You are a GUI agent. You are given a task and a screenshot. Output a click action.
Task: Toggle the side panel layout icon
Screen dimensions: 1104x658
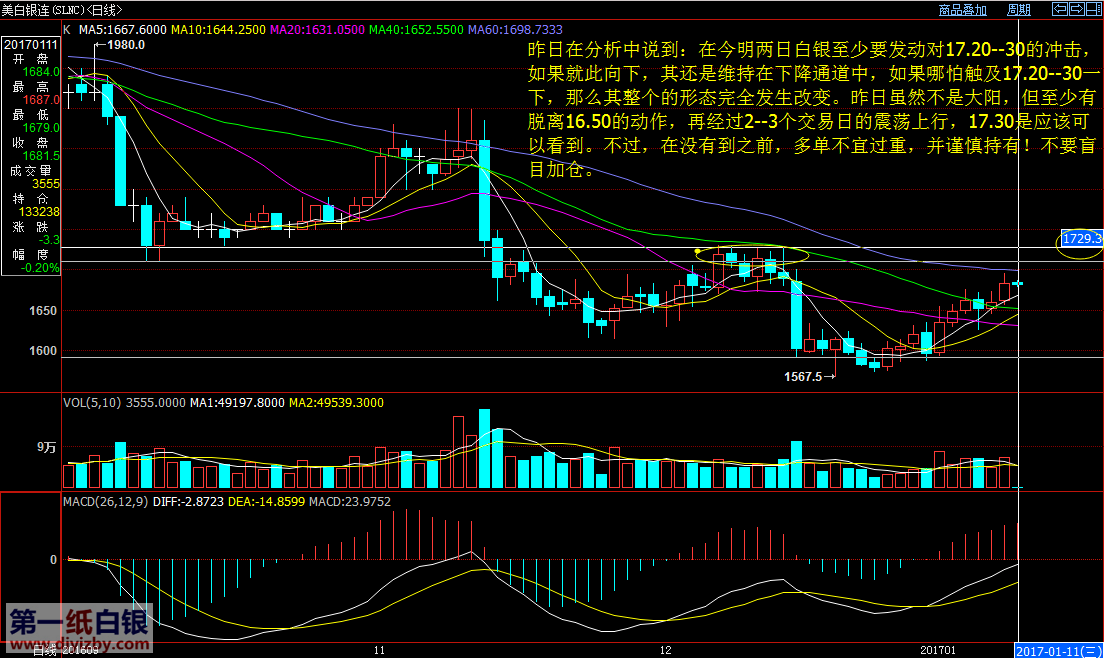click(1093, 10)
